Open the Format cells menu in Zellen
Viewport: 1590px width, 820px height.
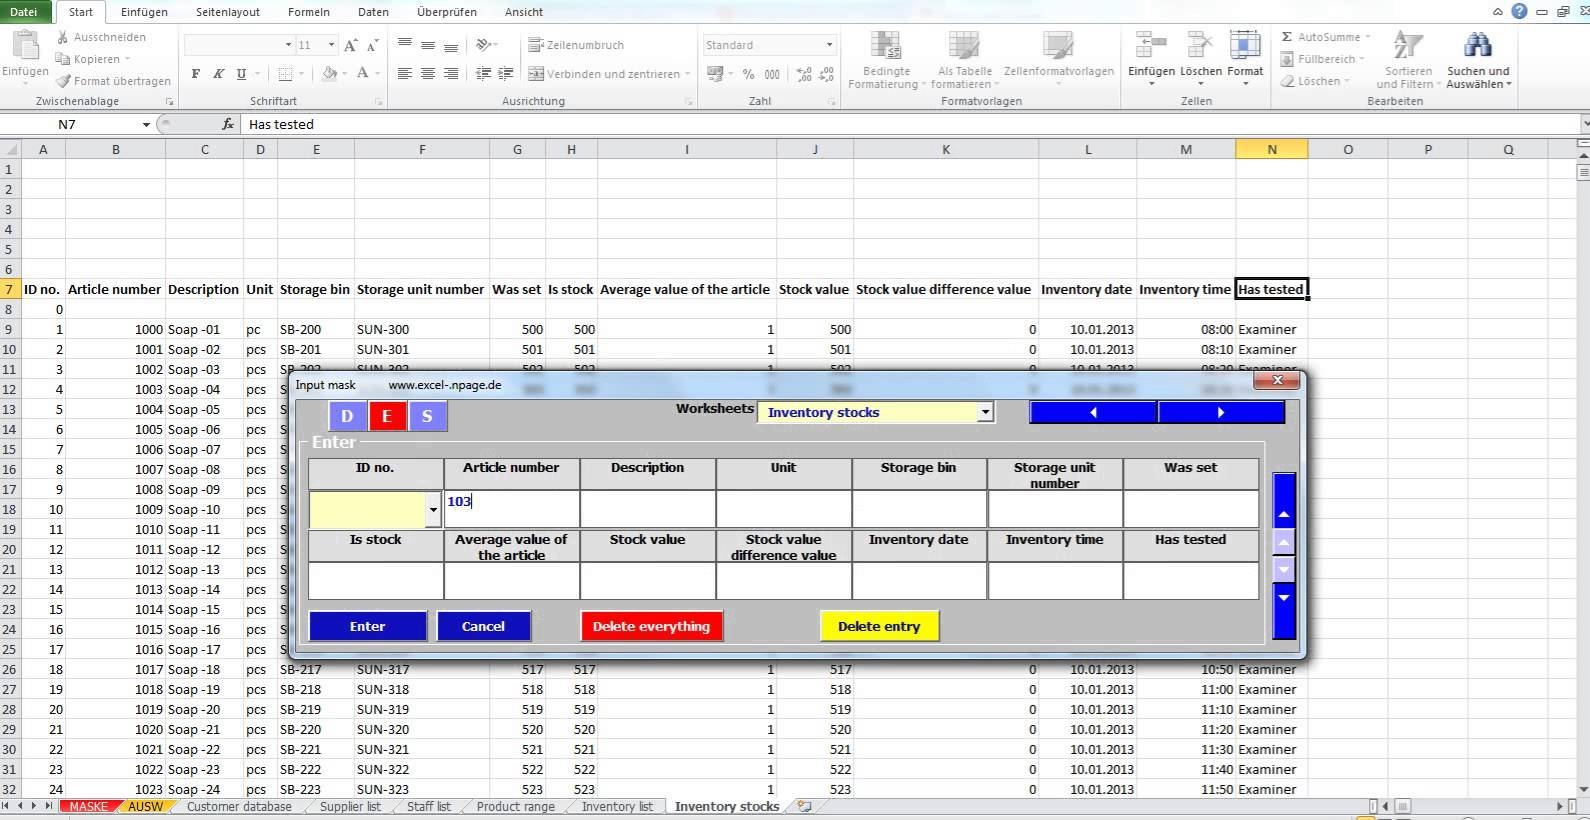click(x=1245, y=57)
